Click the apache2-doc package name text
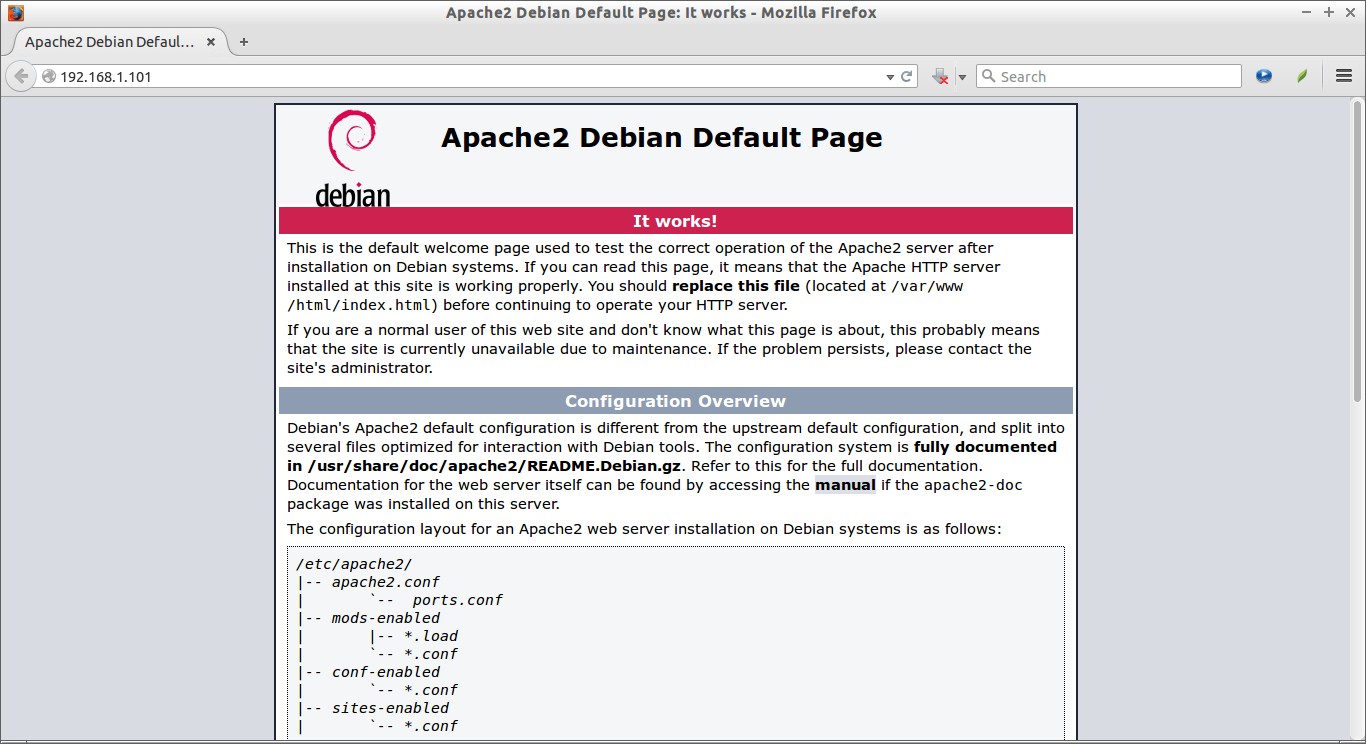The width and height of the screenshot is (1366, 744). coord(973,485)
